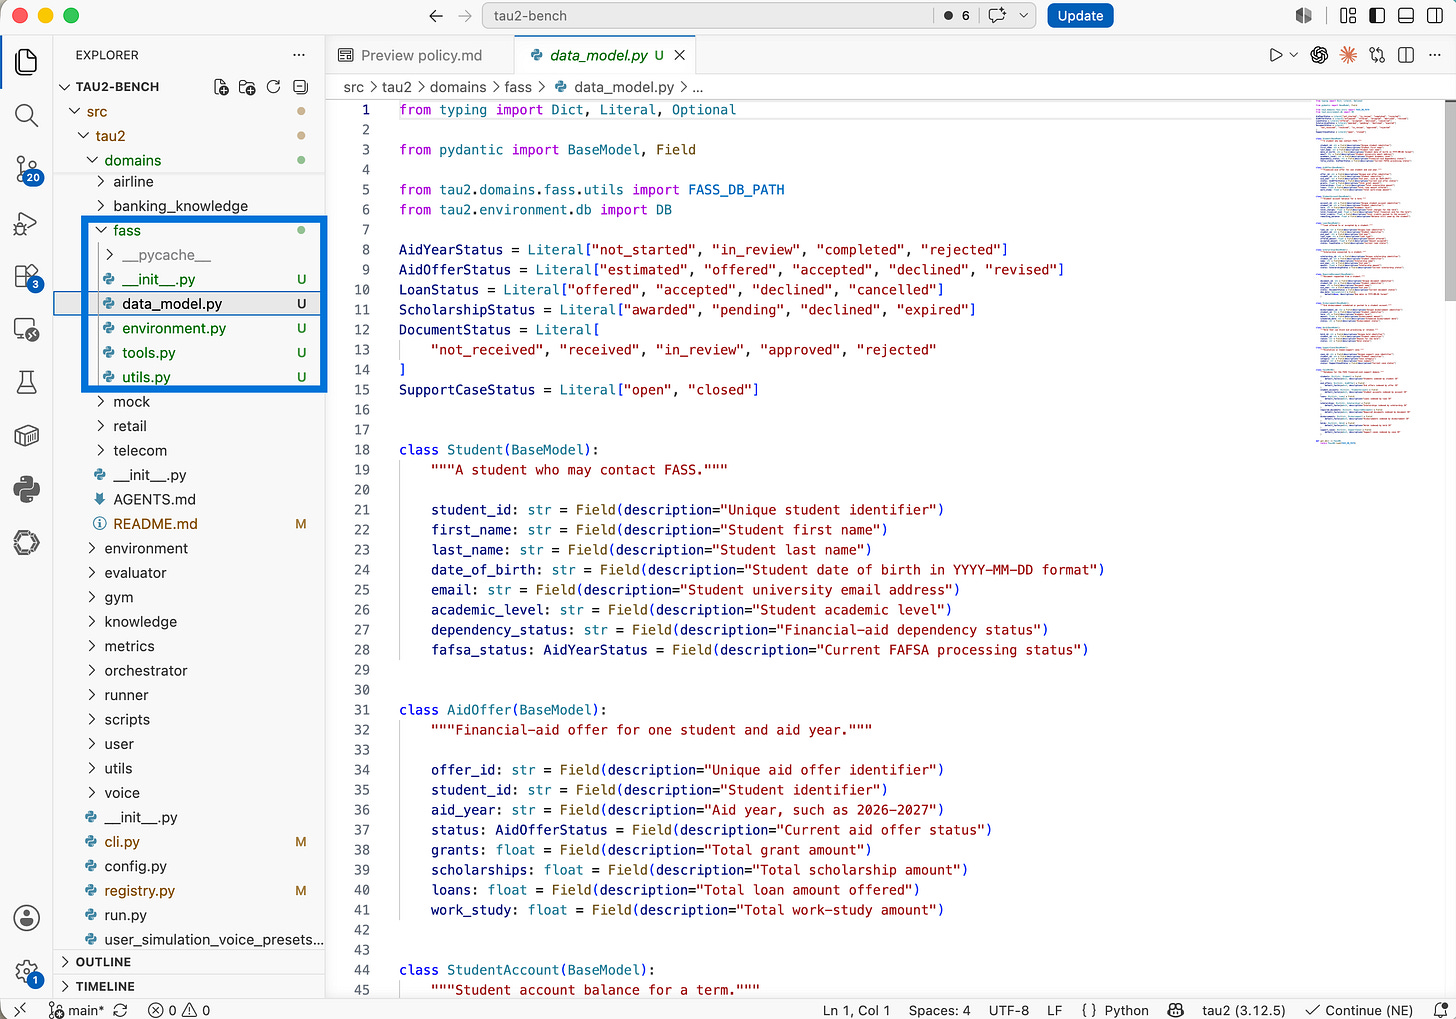Image resolution: width=1456 pixels, height=1019 pixels.
Task: Click the gray hexagon icon in title bar
Action: (1304, 16)
